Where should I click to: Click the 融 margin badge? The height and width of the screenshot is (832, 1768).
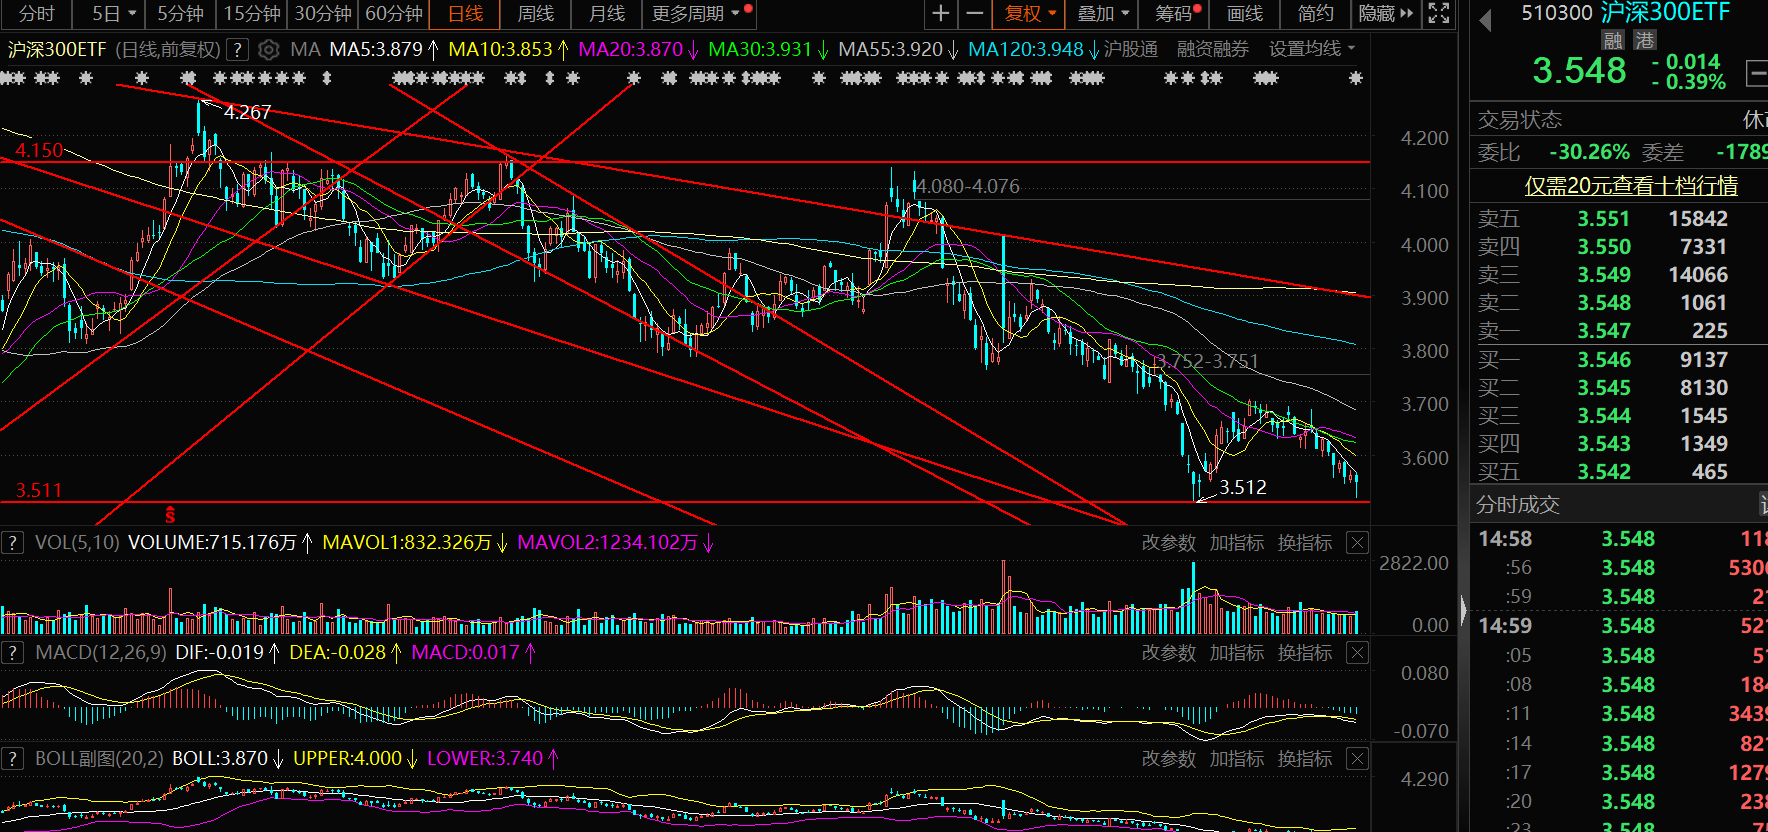tap(1612, 40)
